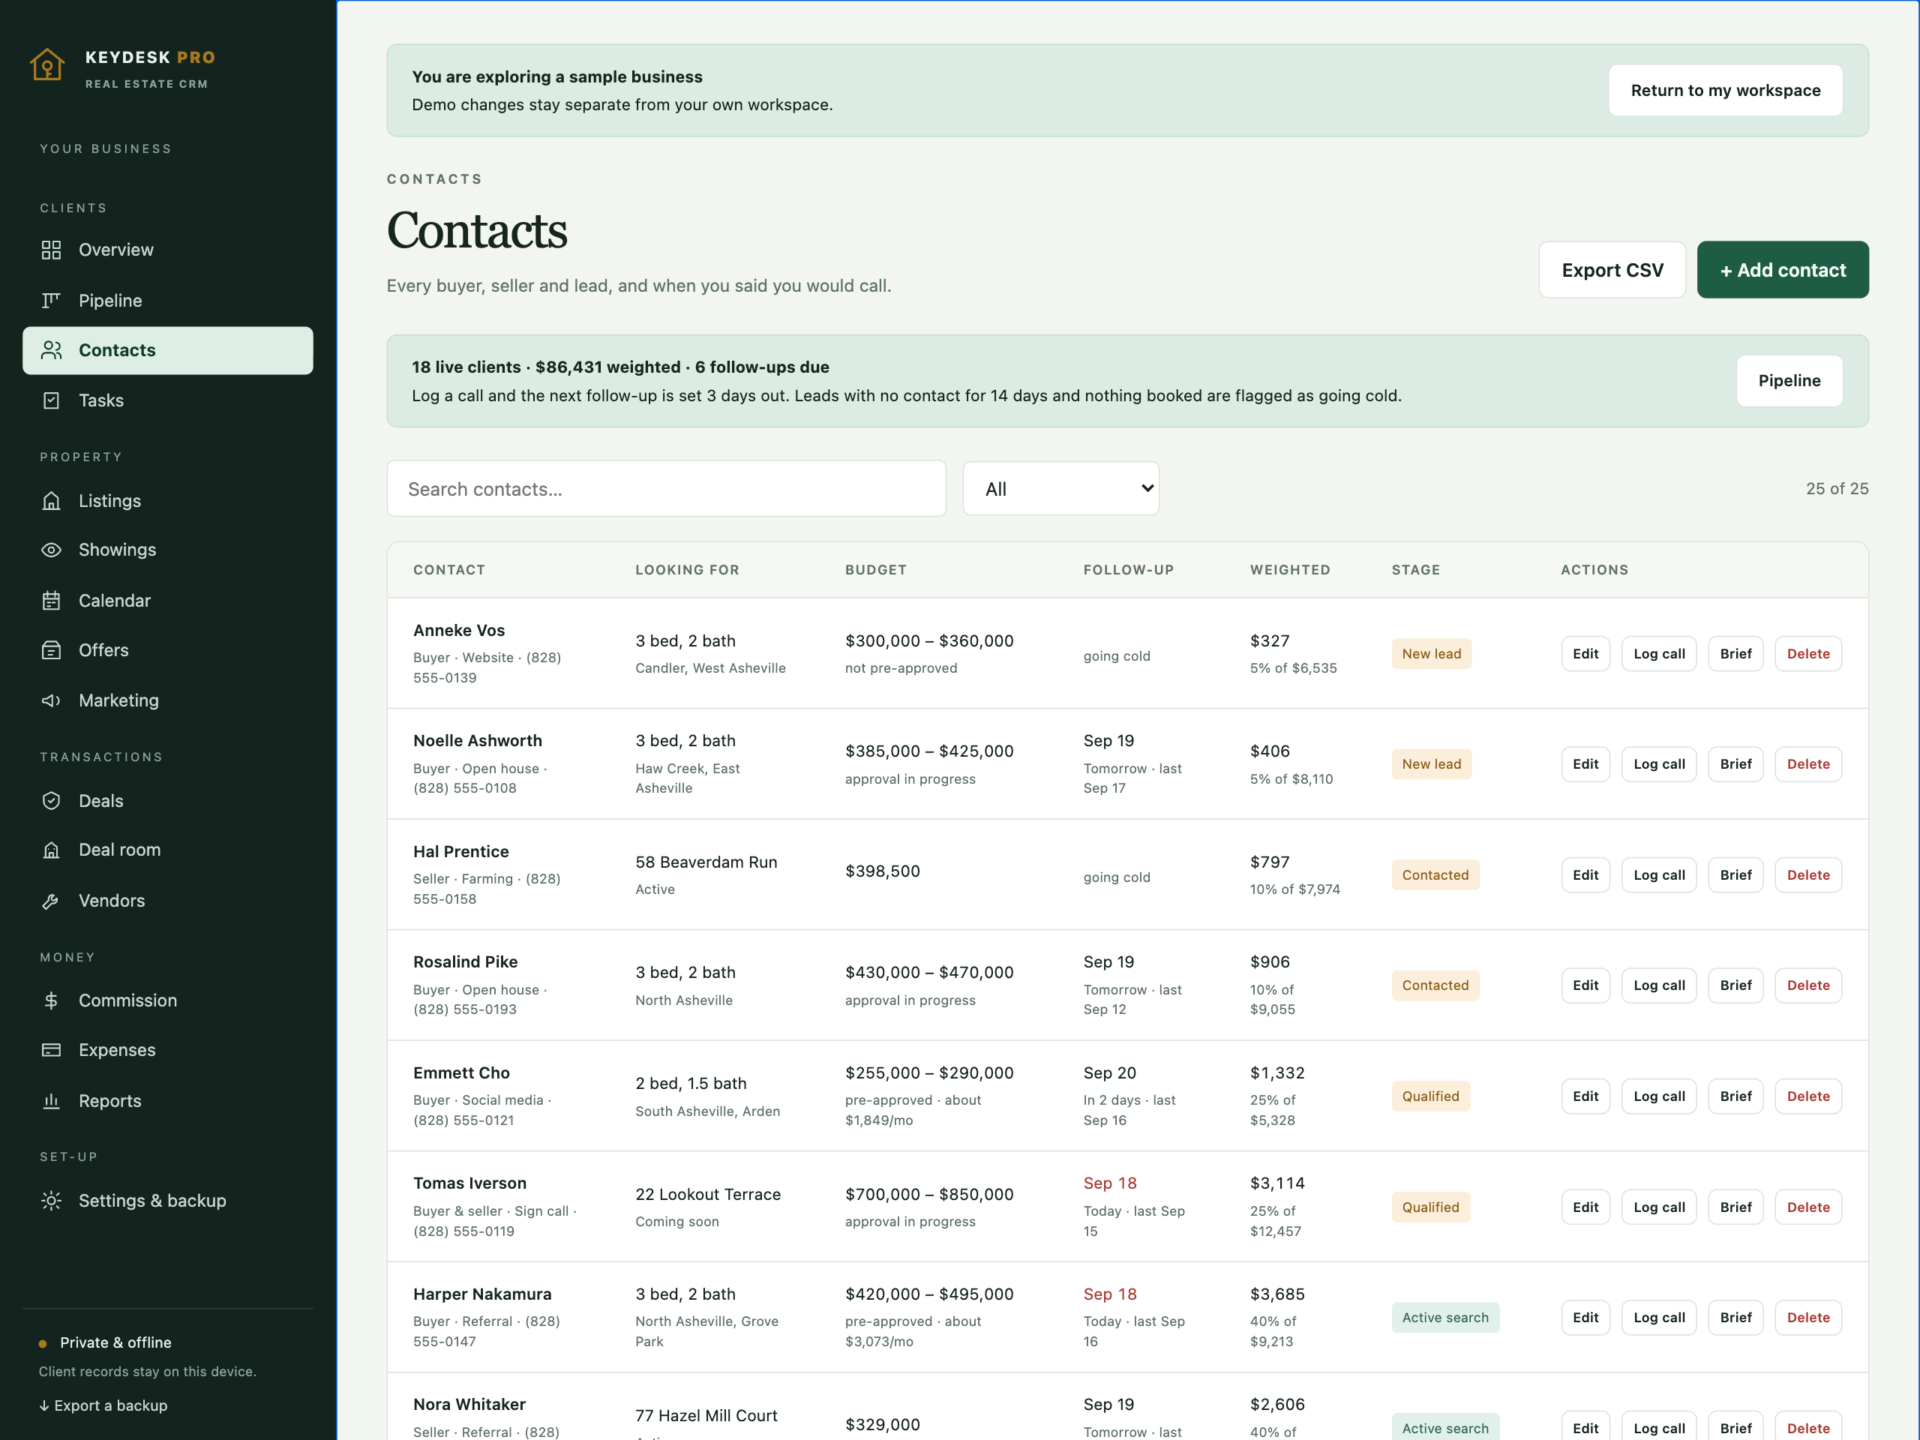The image size is (1920, 1440).
Task: Click the + Add contact button
Action: pos(1782,270)
